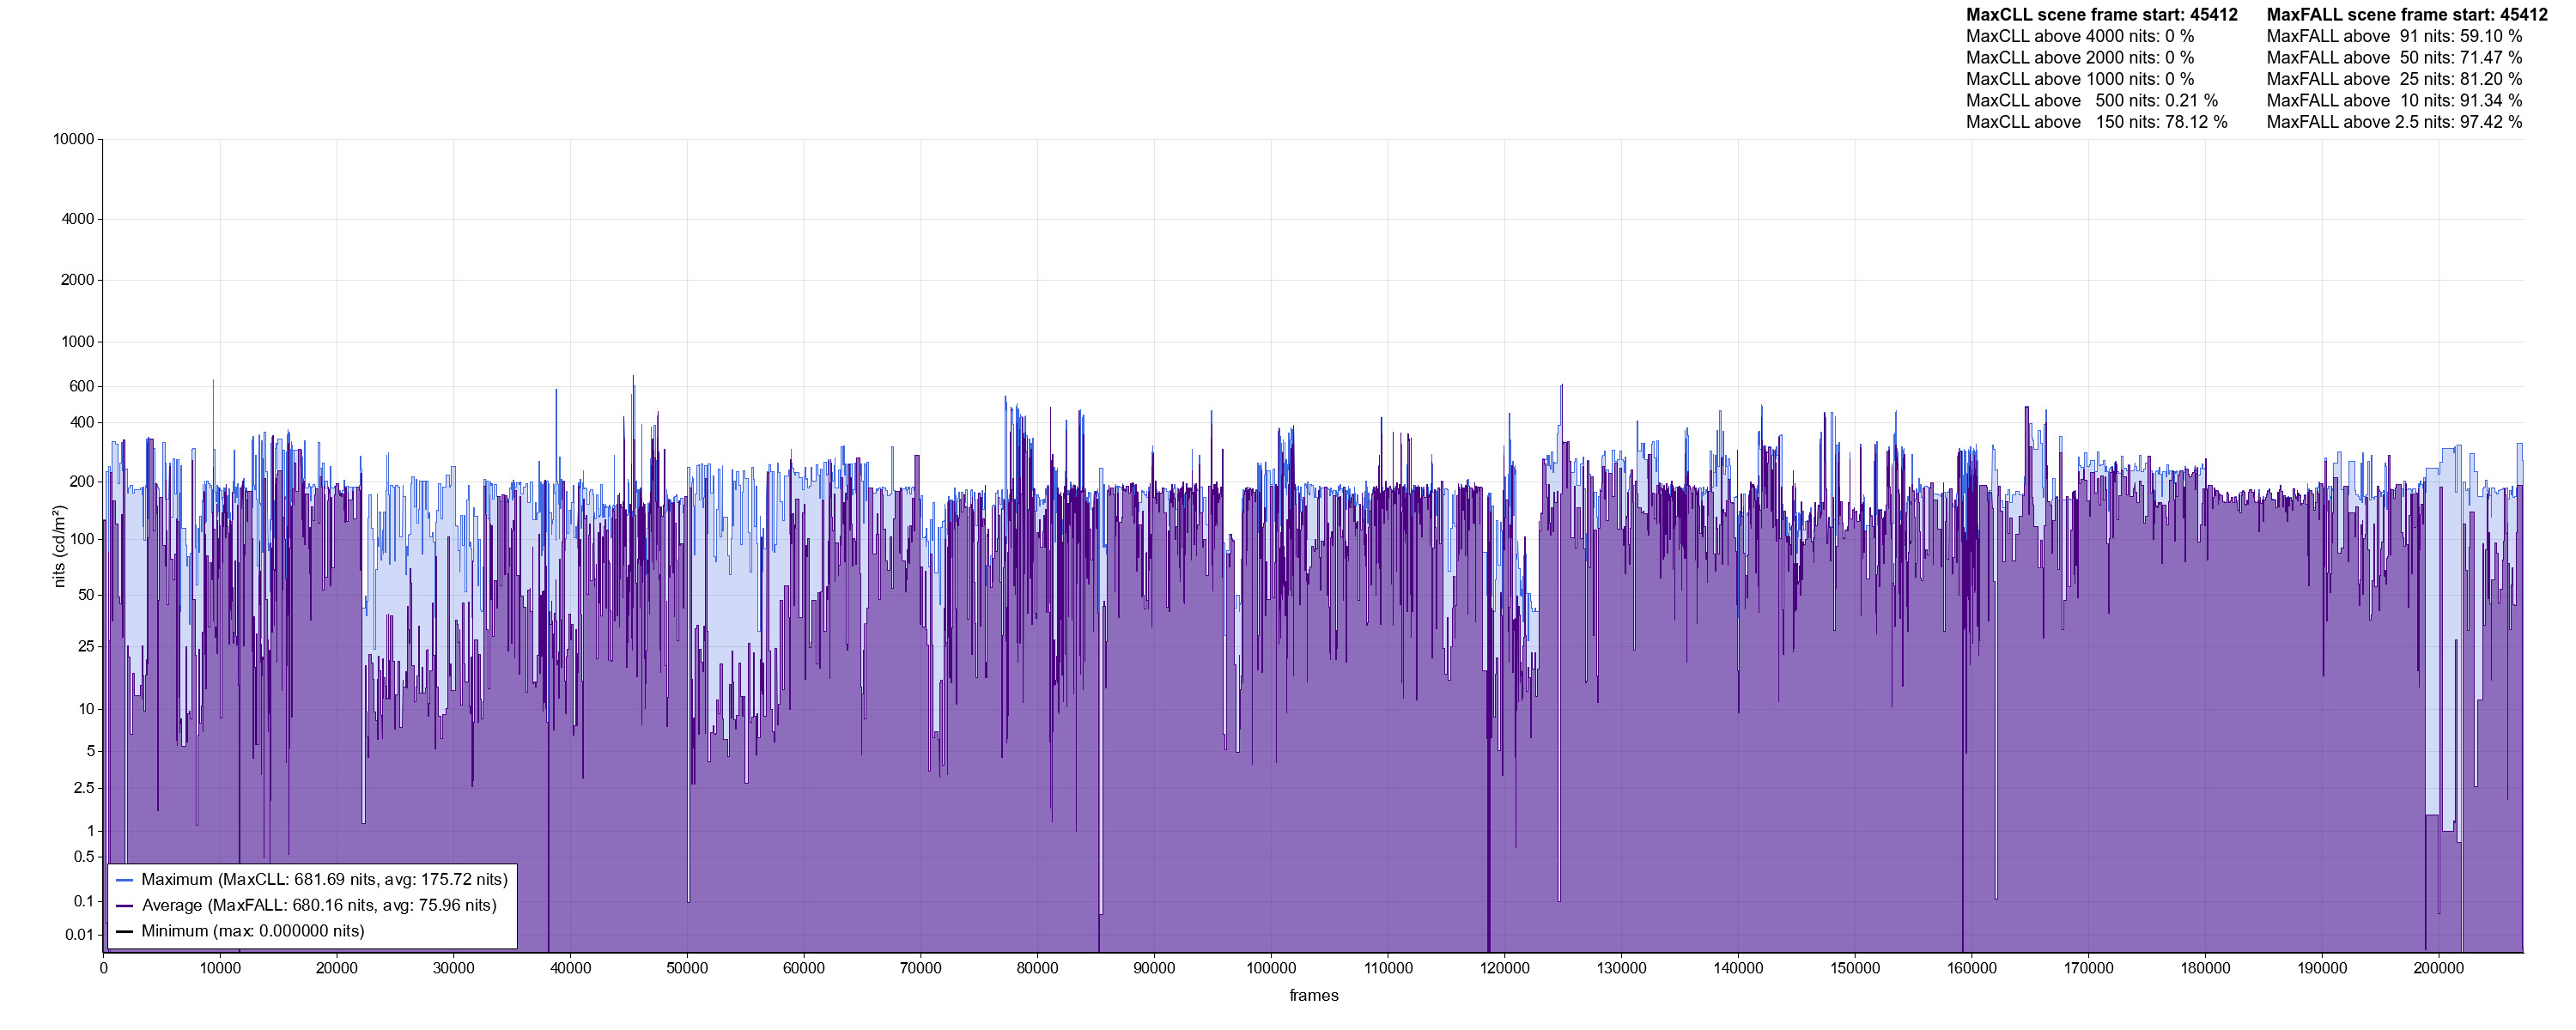Click the 100000 tick on the frames axis
This screenshot has width=2576, height=1030.
pyautogui.click(x=1271, y=968)
